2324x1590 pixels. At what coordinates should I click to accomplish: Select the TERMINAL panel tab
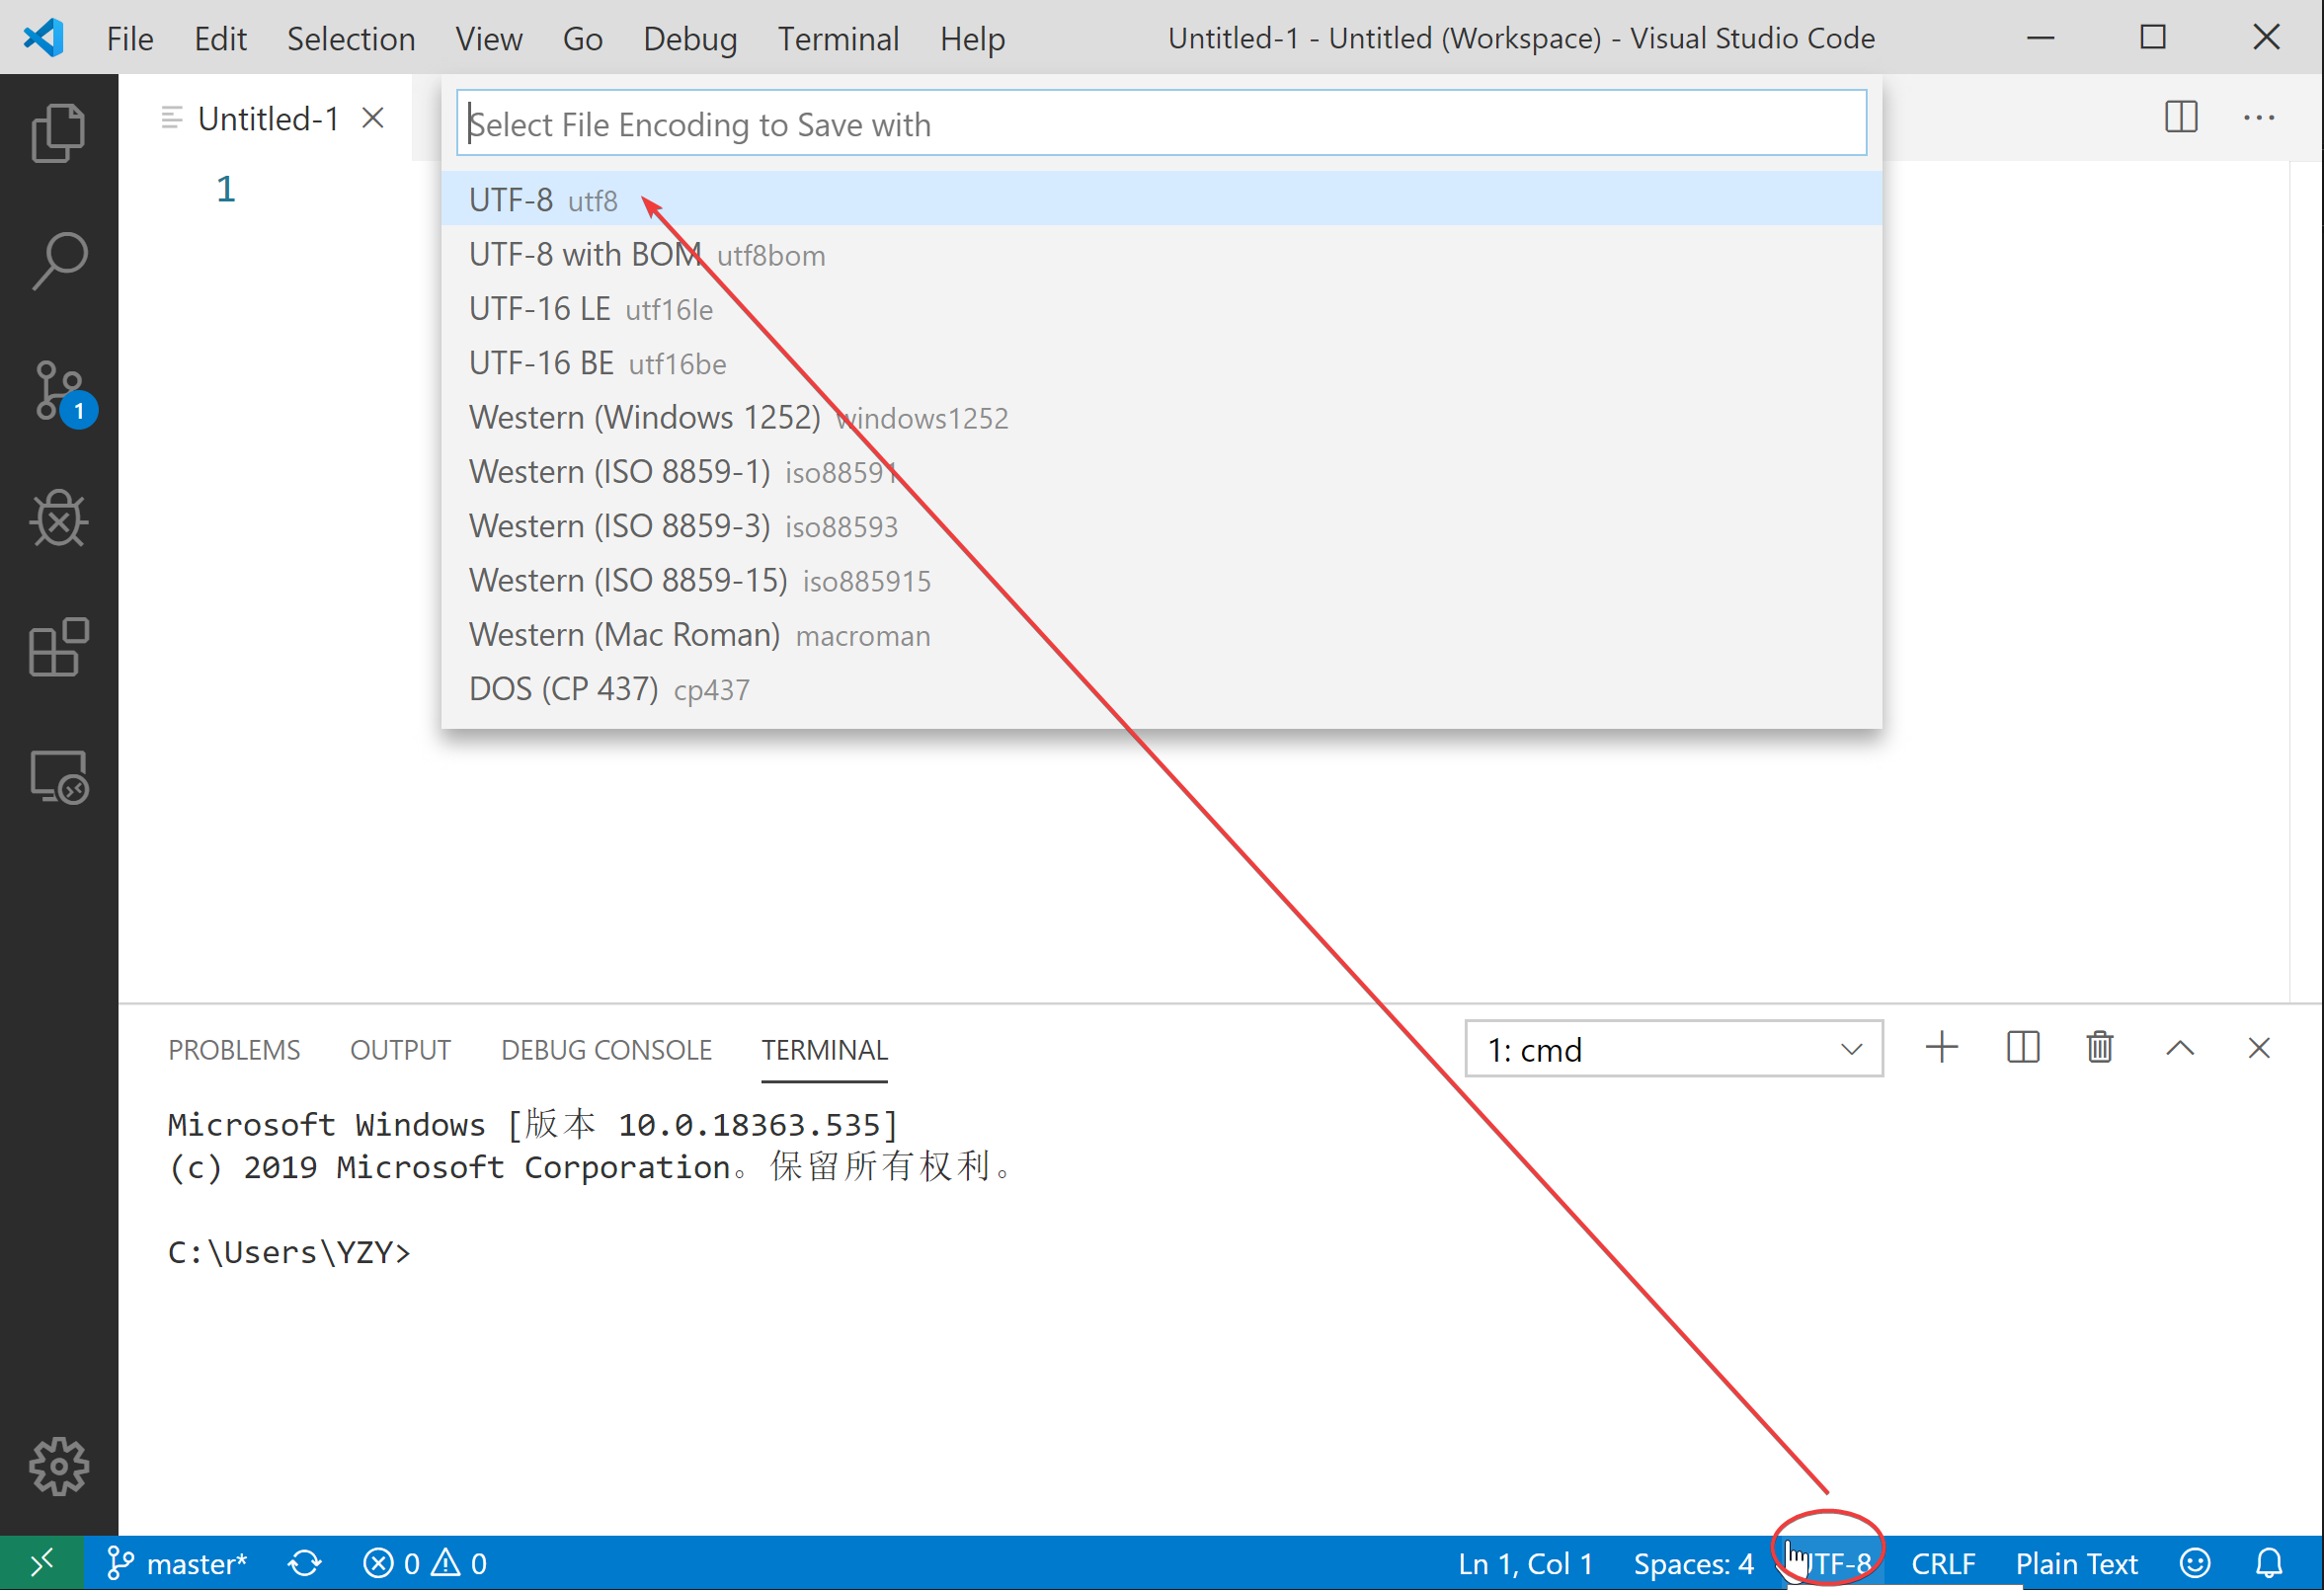(x=824, y=1049)
